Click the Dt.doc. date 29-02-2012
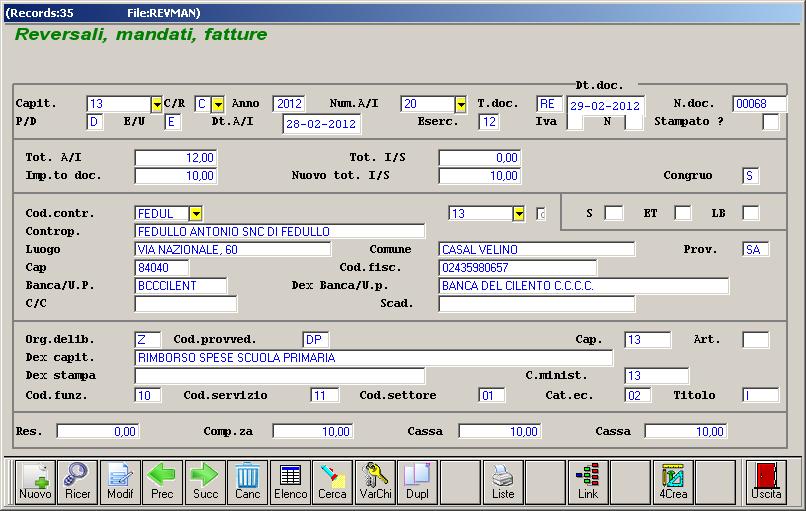Image resolution: width=806 pixels, height=511 pixels. tap(606, 105)
